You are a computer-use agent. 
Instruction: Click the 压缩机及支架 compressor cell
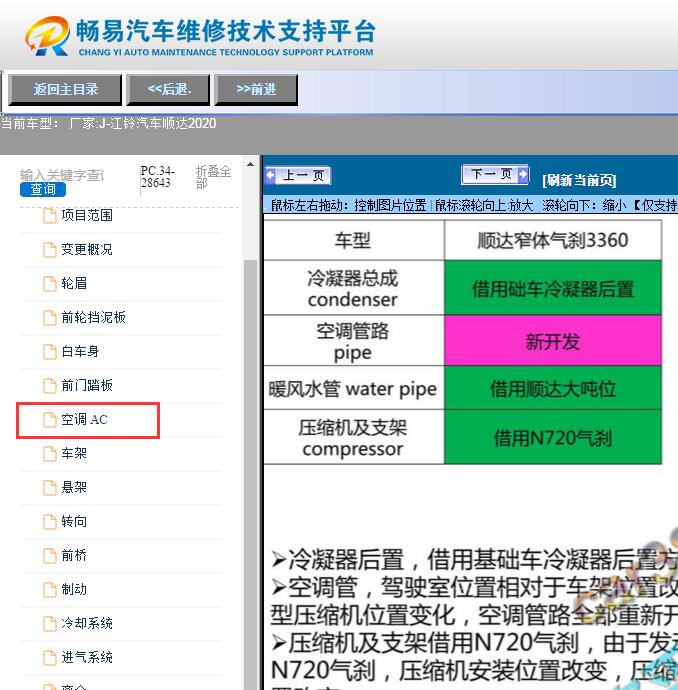pyautogui.click(x=353, y=437)
